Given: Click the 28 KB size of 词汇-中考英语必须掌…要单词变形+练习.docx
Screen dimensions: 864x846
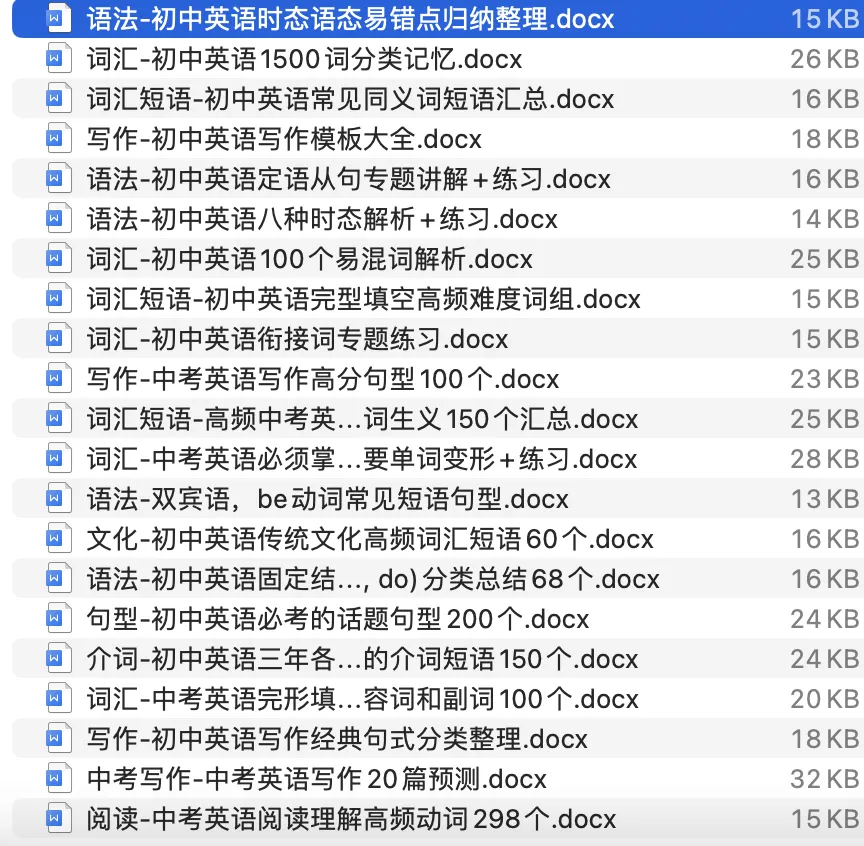Looking at the screenshot, I should click(825, 459).
